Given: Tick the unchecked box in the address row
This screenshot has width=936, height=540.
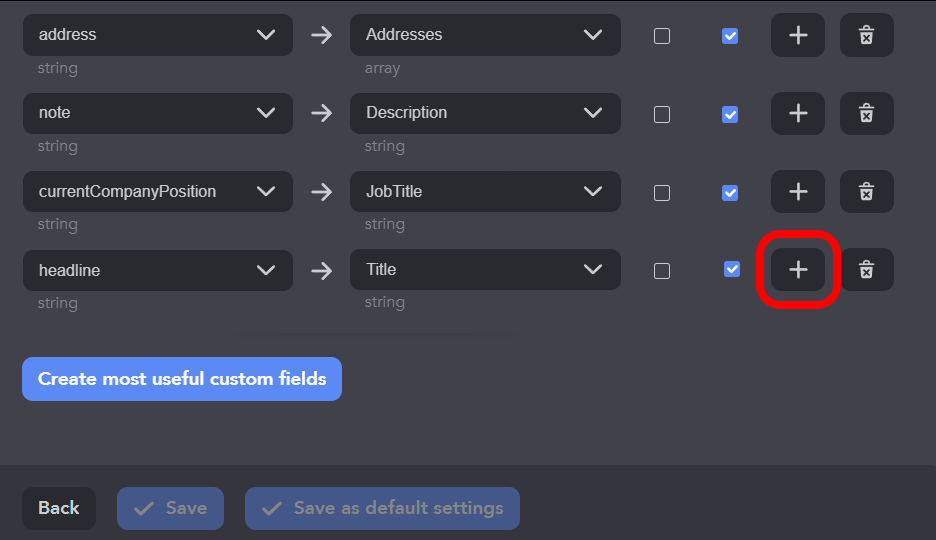Looking at the screenshot, I should [662, 36].
